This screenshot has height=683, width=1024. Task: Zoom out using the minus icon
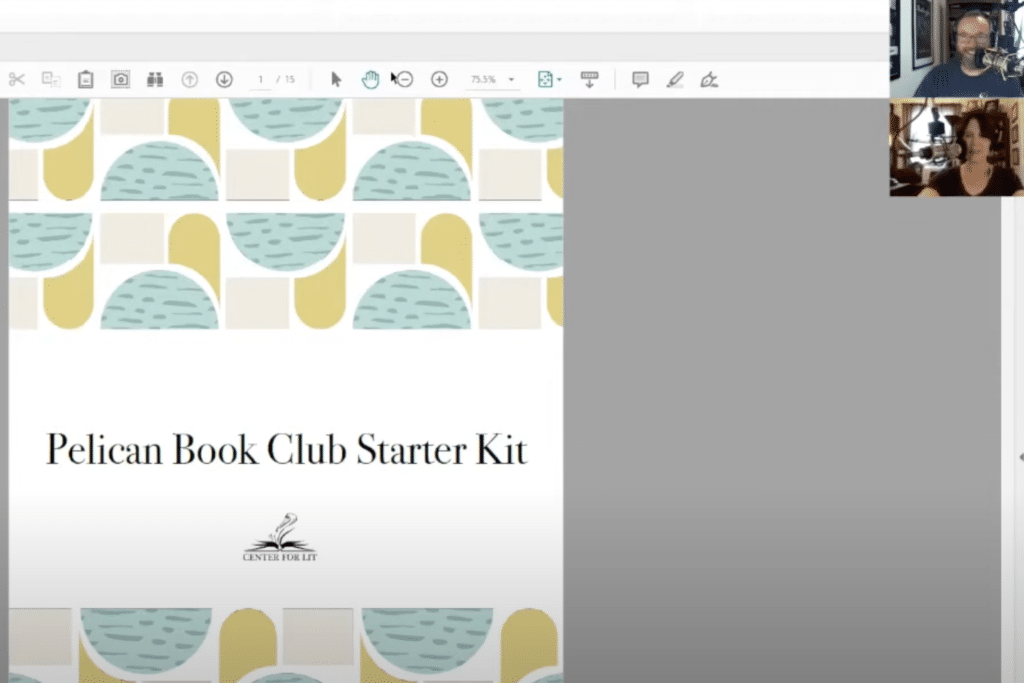[x=404, y=79]
